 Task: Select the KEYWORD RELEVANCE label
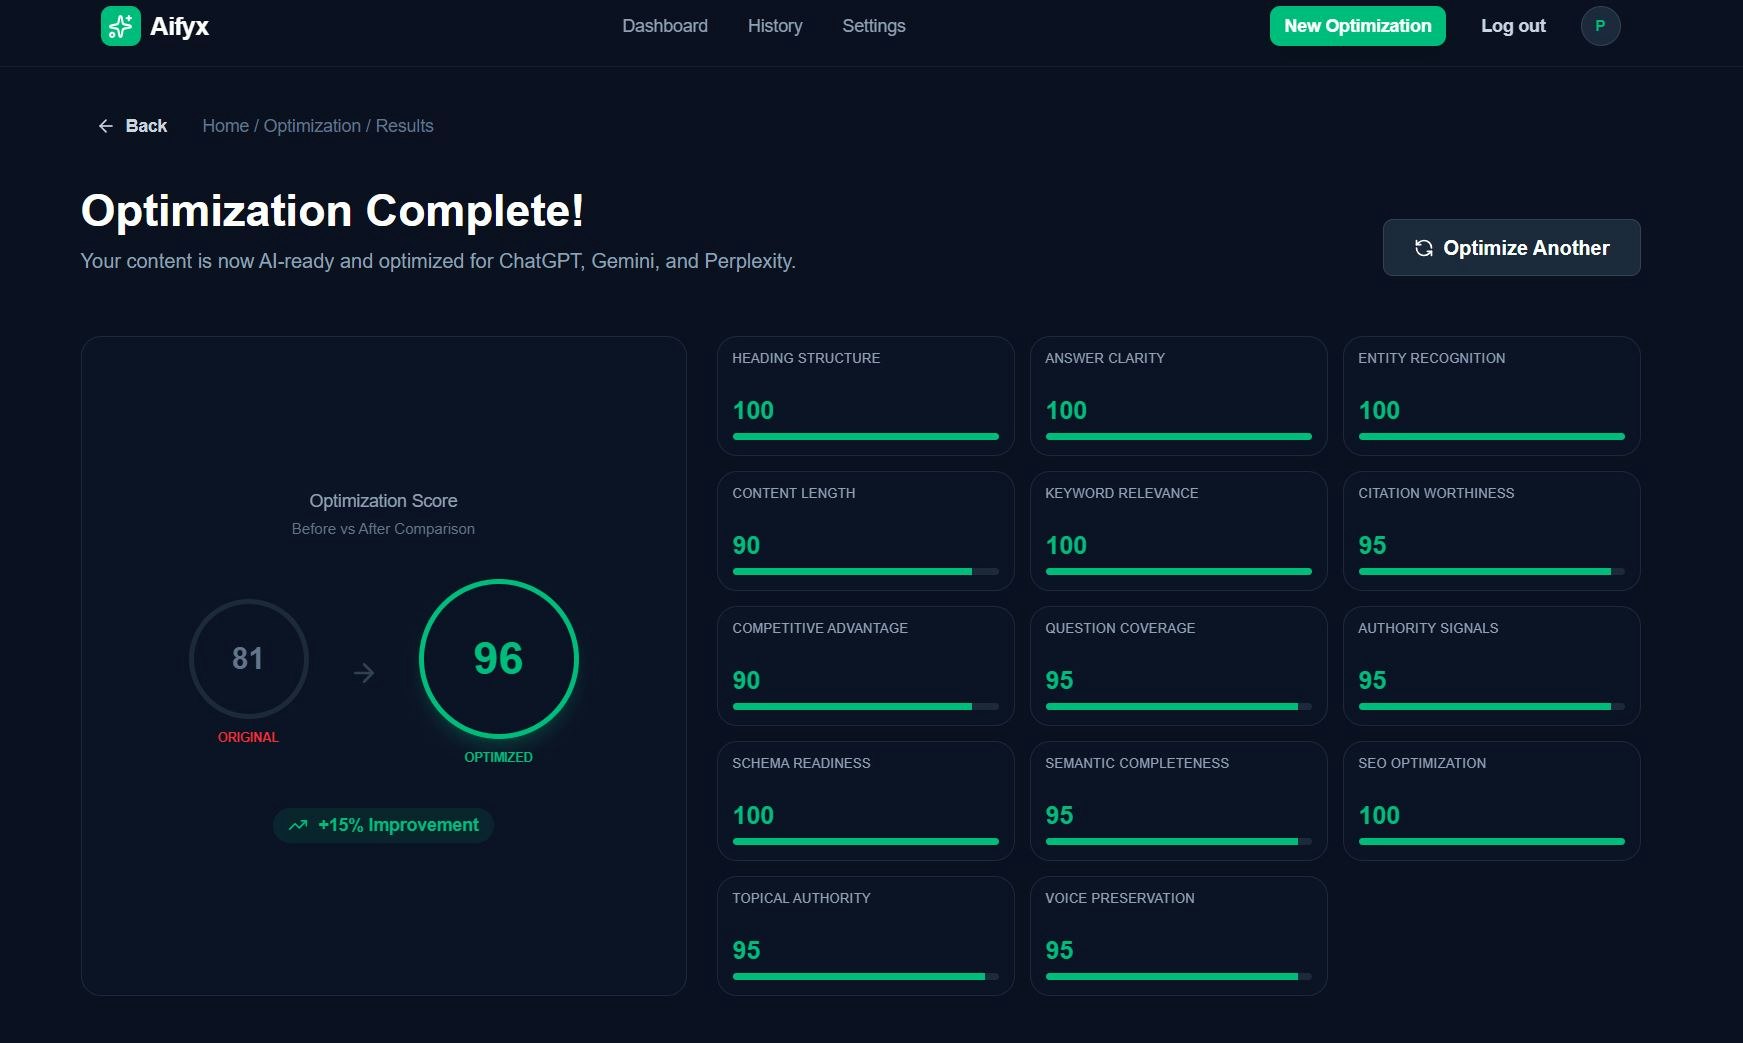click(x=1121, y=493)
